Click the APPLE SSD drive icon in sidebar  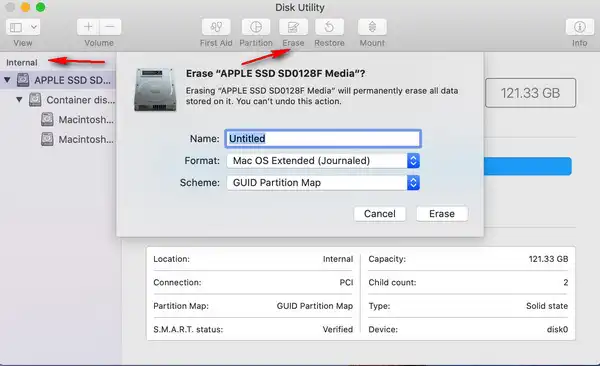point(23,80)
